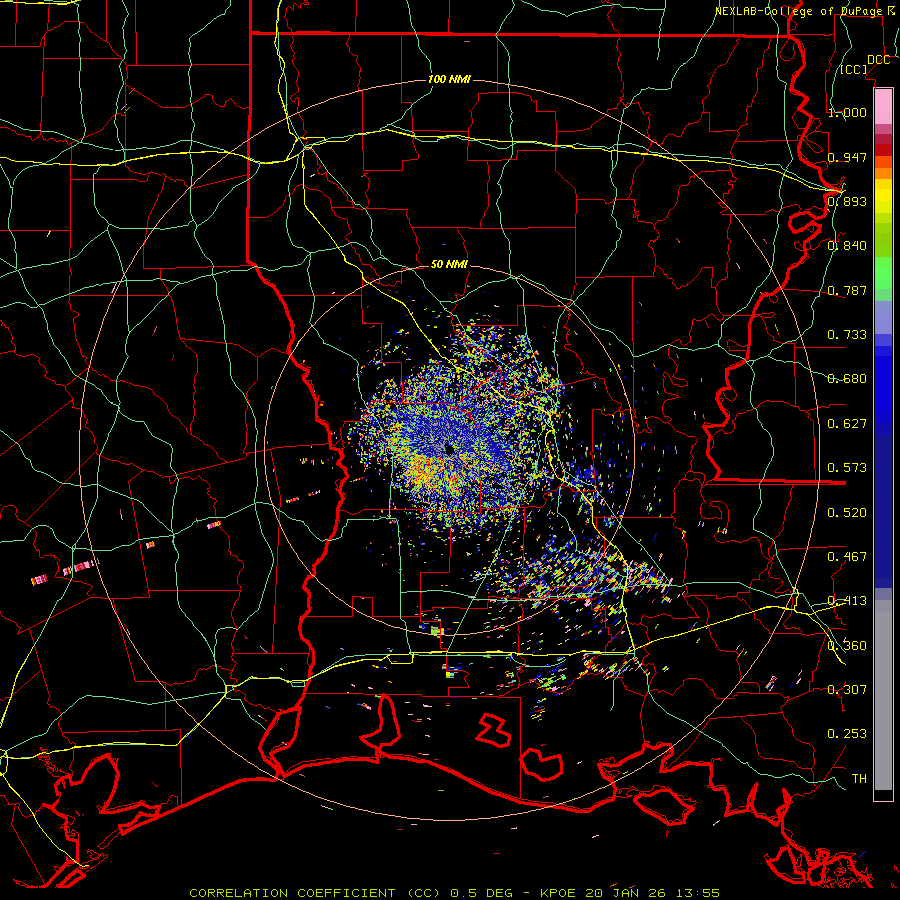This screenshot has height=900, width=900.
Task: Click the 0.253 scale value
Action: point(847,734)
